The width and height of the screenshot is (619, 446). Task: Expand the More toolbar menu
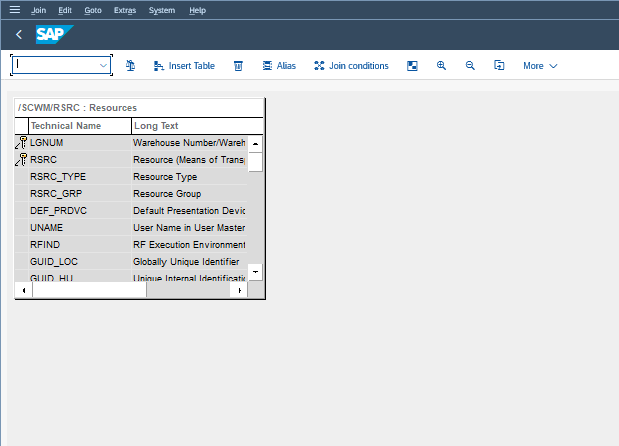(x=539, y=66)
